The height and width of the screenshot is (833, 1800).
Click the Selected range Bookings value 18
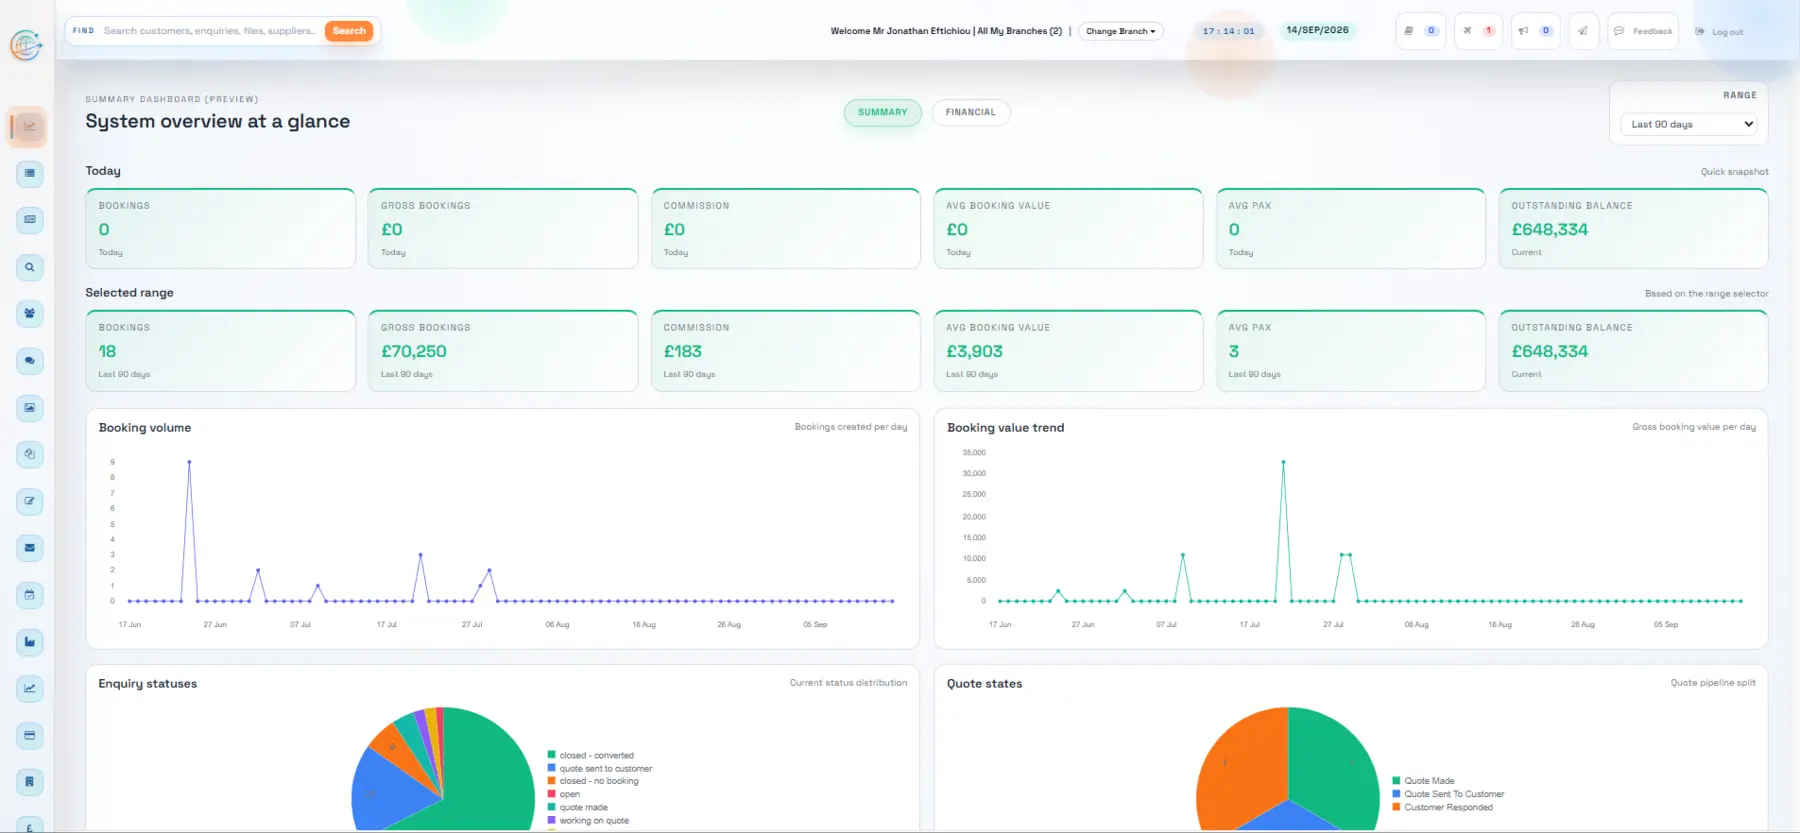pyautogui.click(x=107, y=351)
